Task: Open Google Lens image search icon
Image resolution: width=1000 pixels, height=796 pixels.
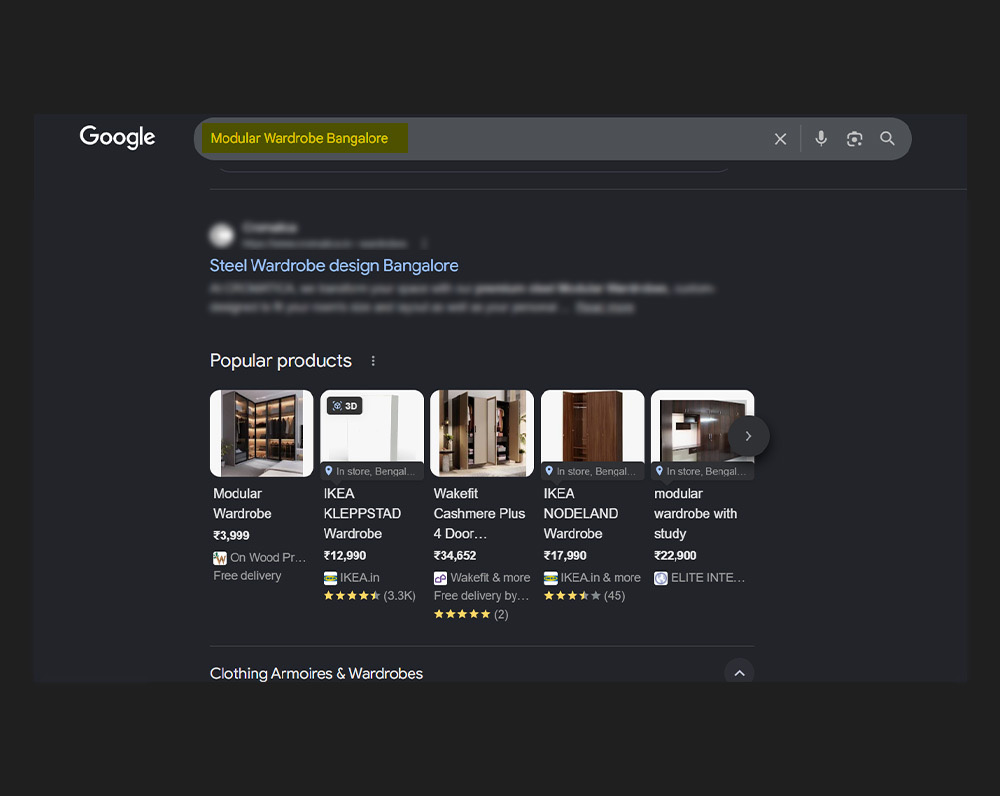Action: [x=854, y=138]
